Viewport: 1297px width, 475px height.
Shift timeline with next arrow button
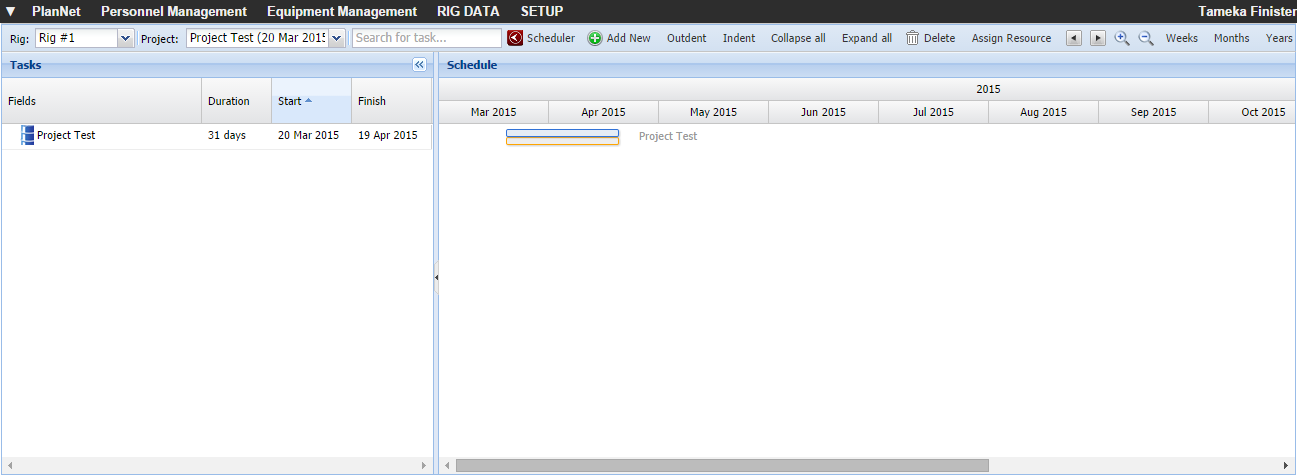click(1098, 38)
